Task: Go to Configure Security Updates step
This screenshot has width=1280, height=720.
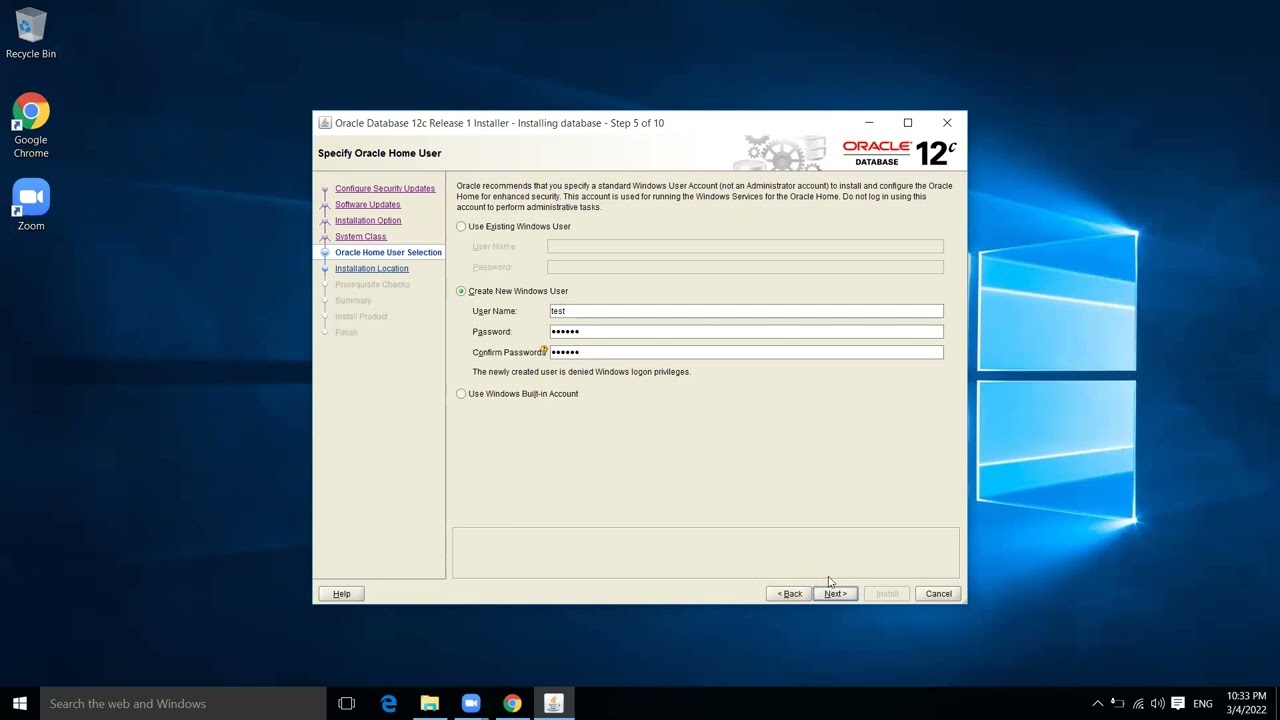Action: click(x=385, y=189)
